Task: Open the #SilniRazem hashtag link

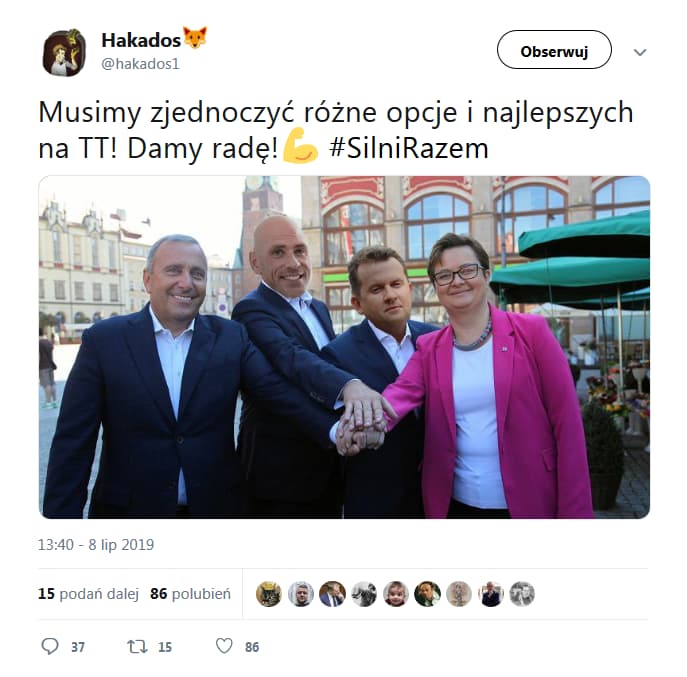Action: (x=408, y=148)
